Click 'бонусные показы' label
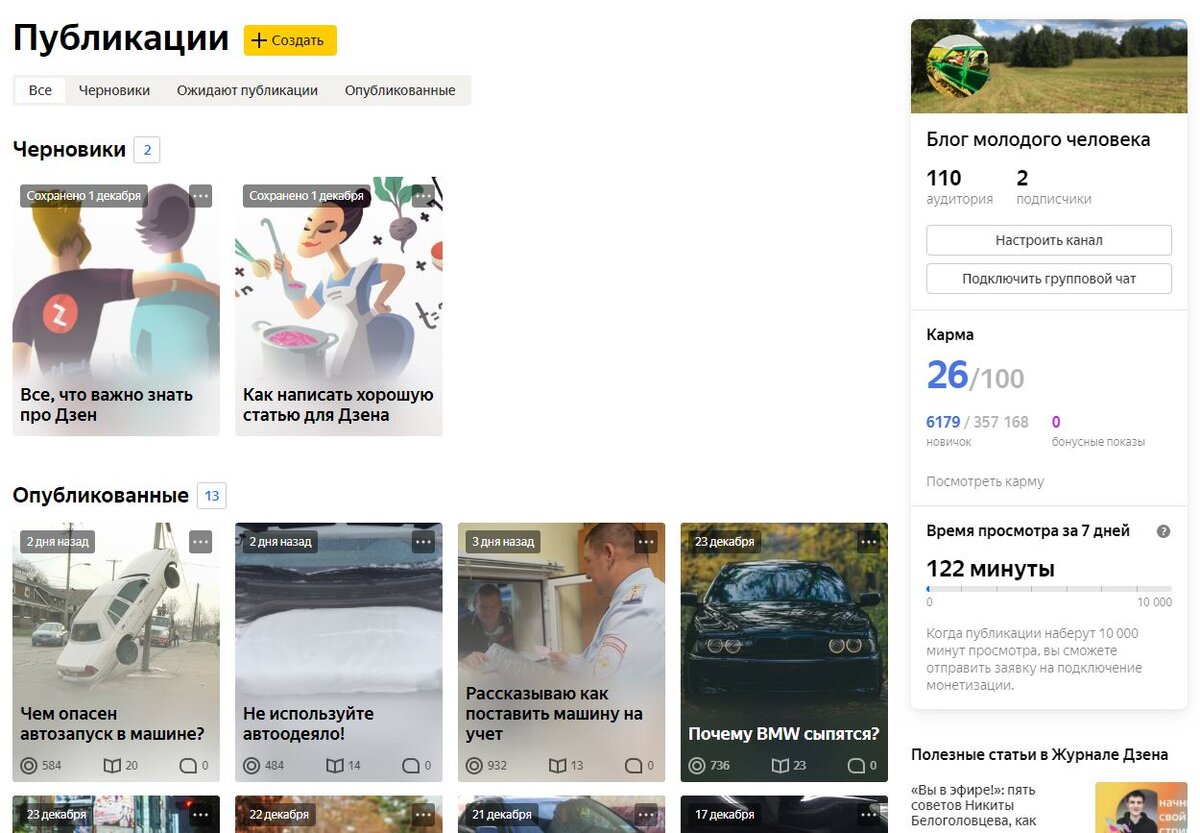This screenshot has height=833, width=1200. coord(1098,442)
